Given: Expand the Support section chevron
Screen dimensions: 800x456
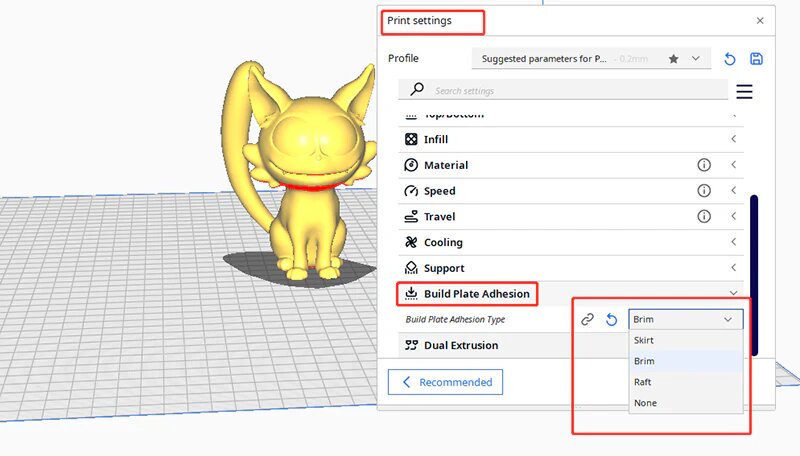Looking at the screenshot, I should (x=733, y=267).
